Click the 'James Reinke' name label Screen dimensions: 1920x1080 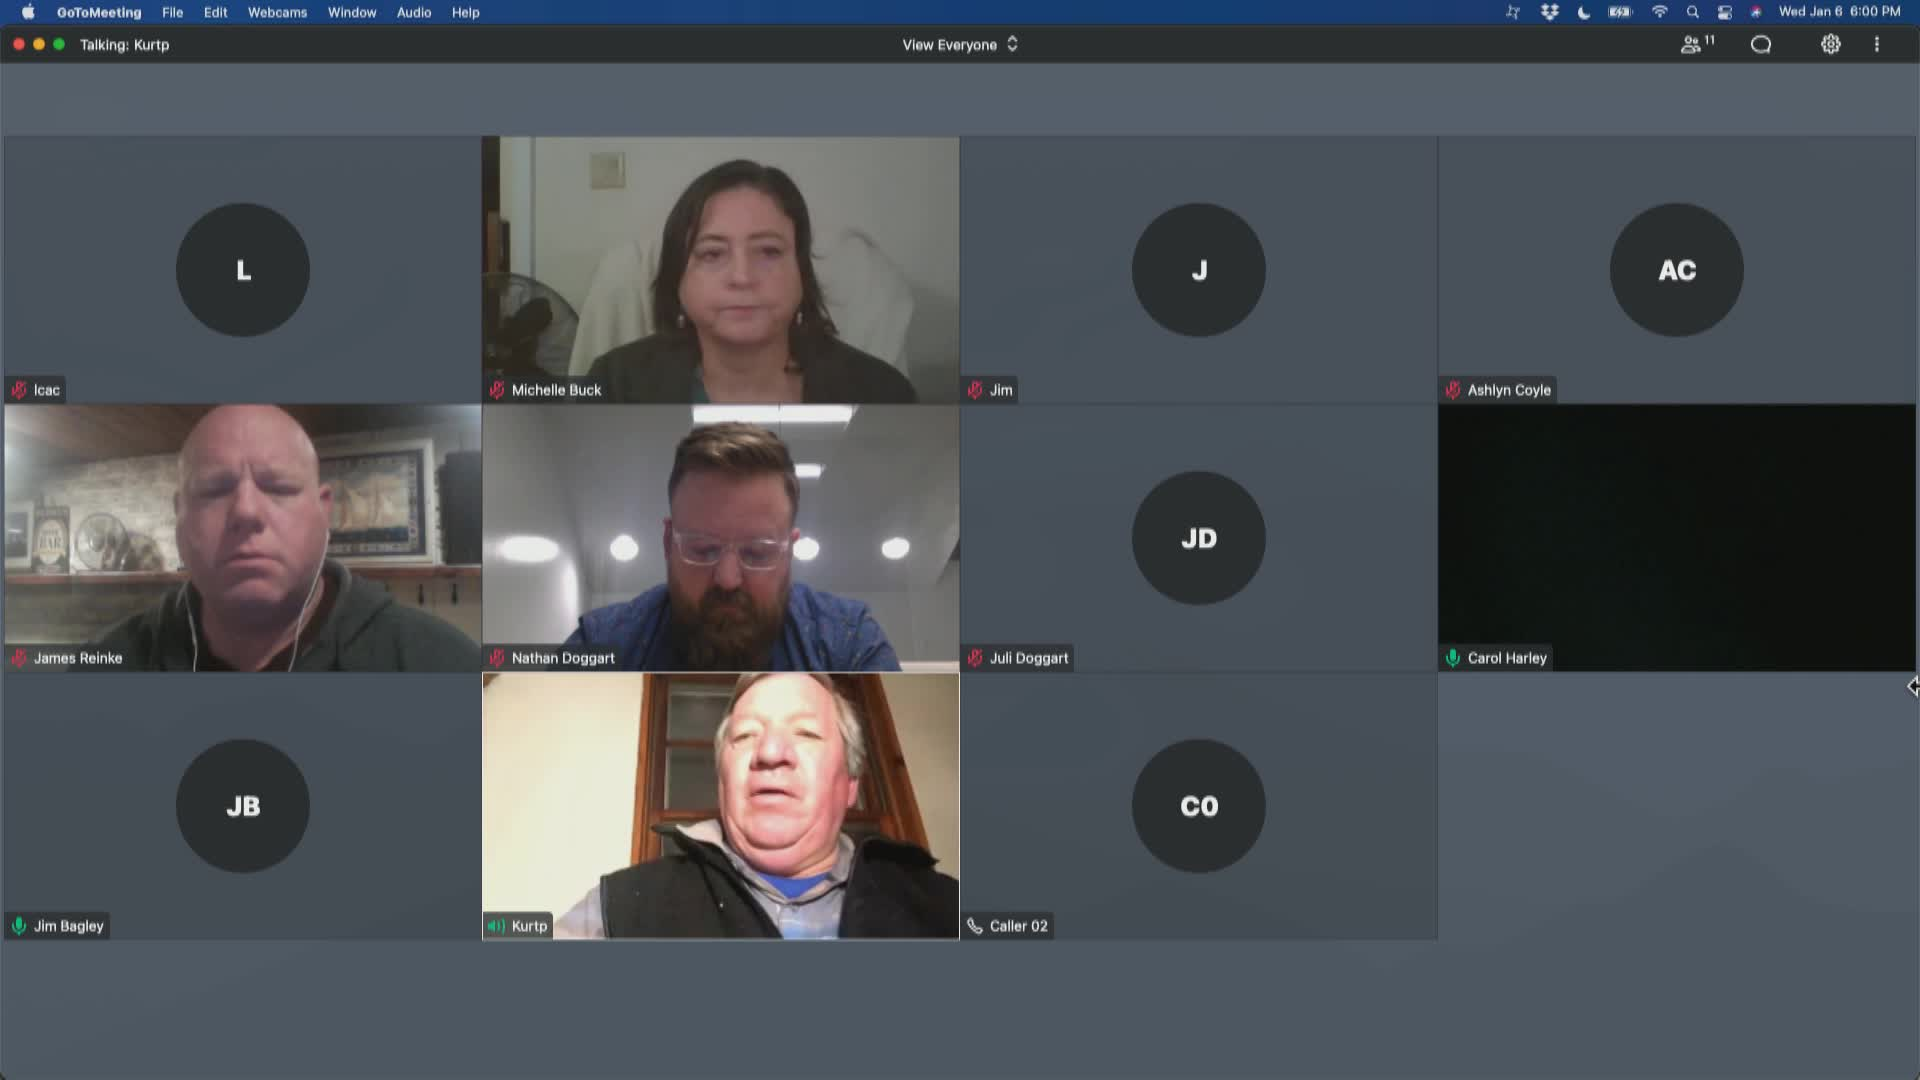78,658
